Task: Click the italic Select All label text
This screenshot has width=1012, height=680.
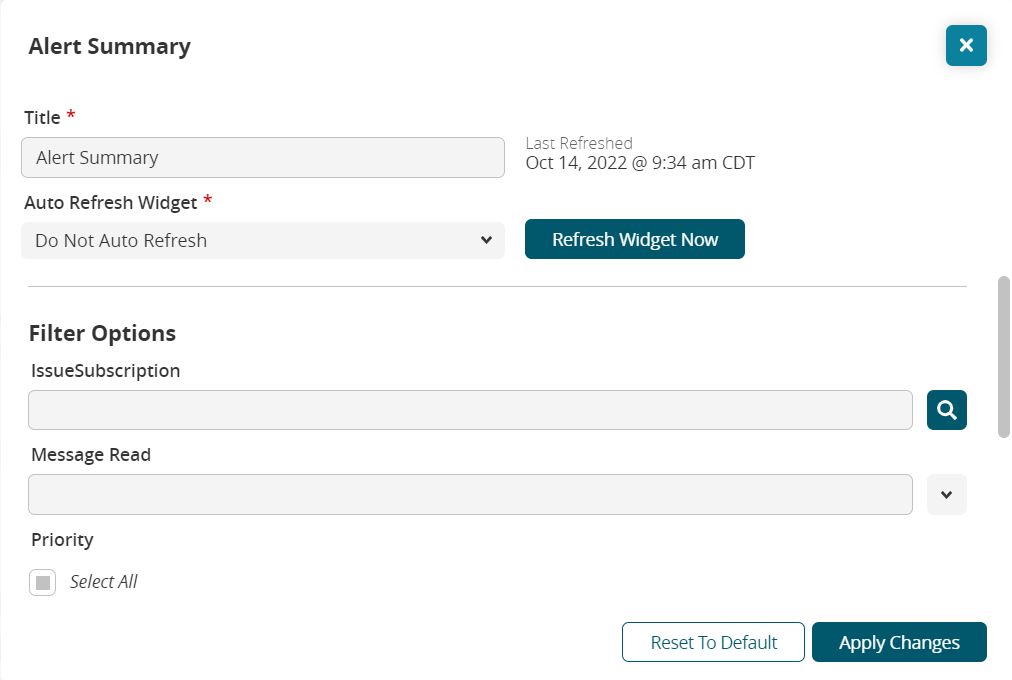Action: [x=103, y=582]
